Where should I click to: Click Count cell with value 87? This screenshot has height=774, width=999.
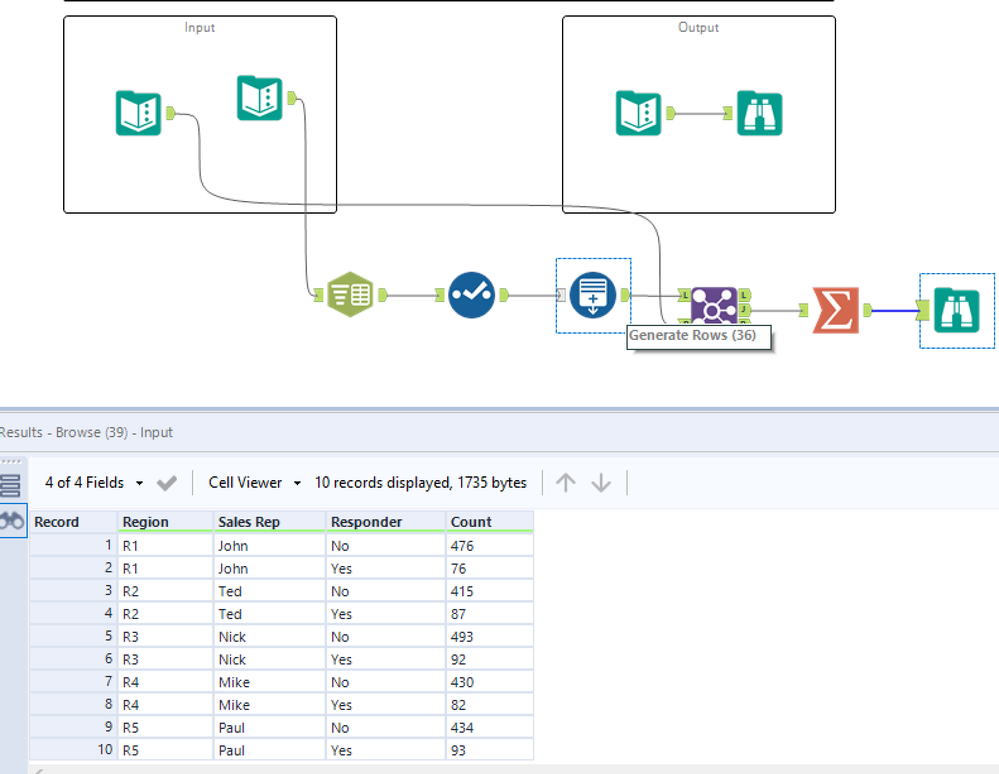click(490, 614)
